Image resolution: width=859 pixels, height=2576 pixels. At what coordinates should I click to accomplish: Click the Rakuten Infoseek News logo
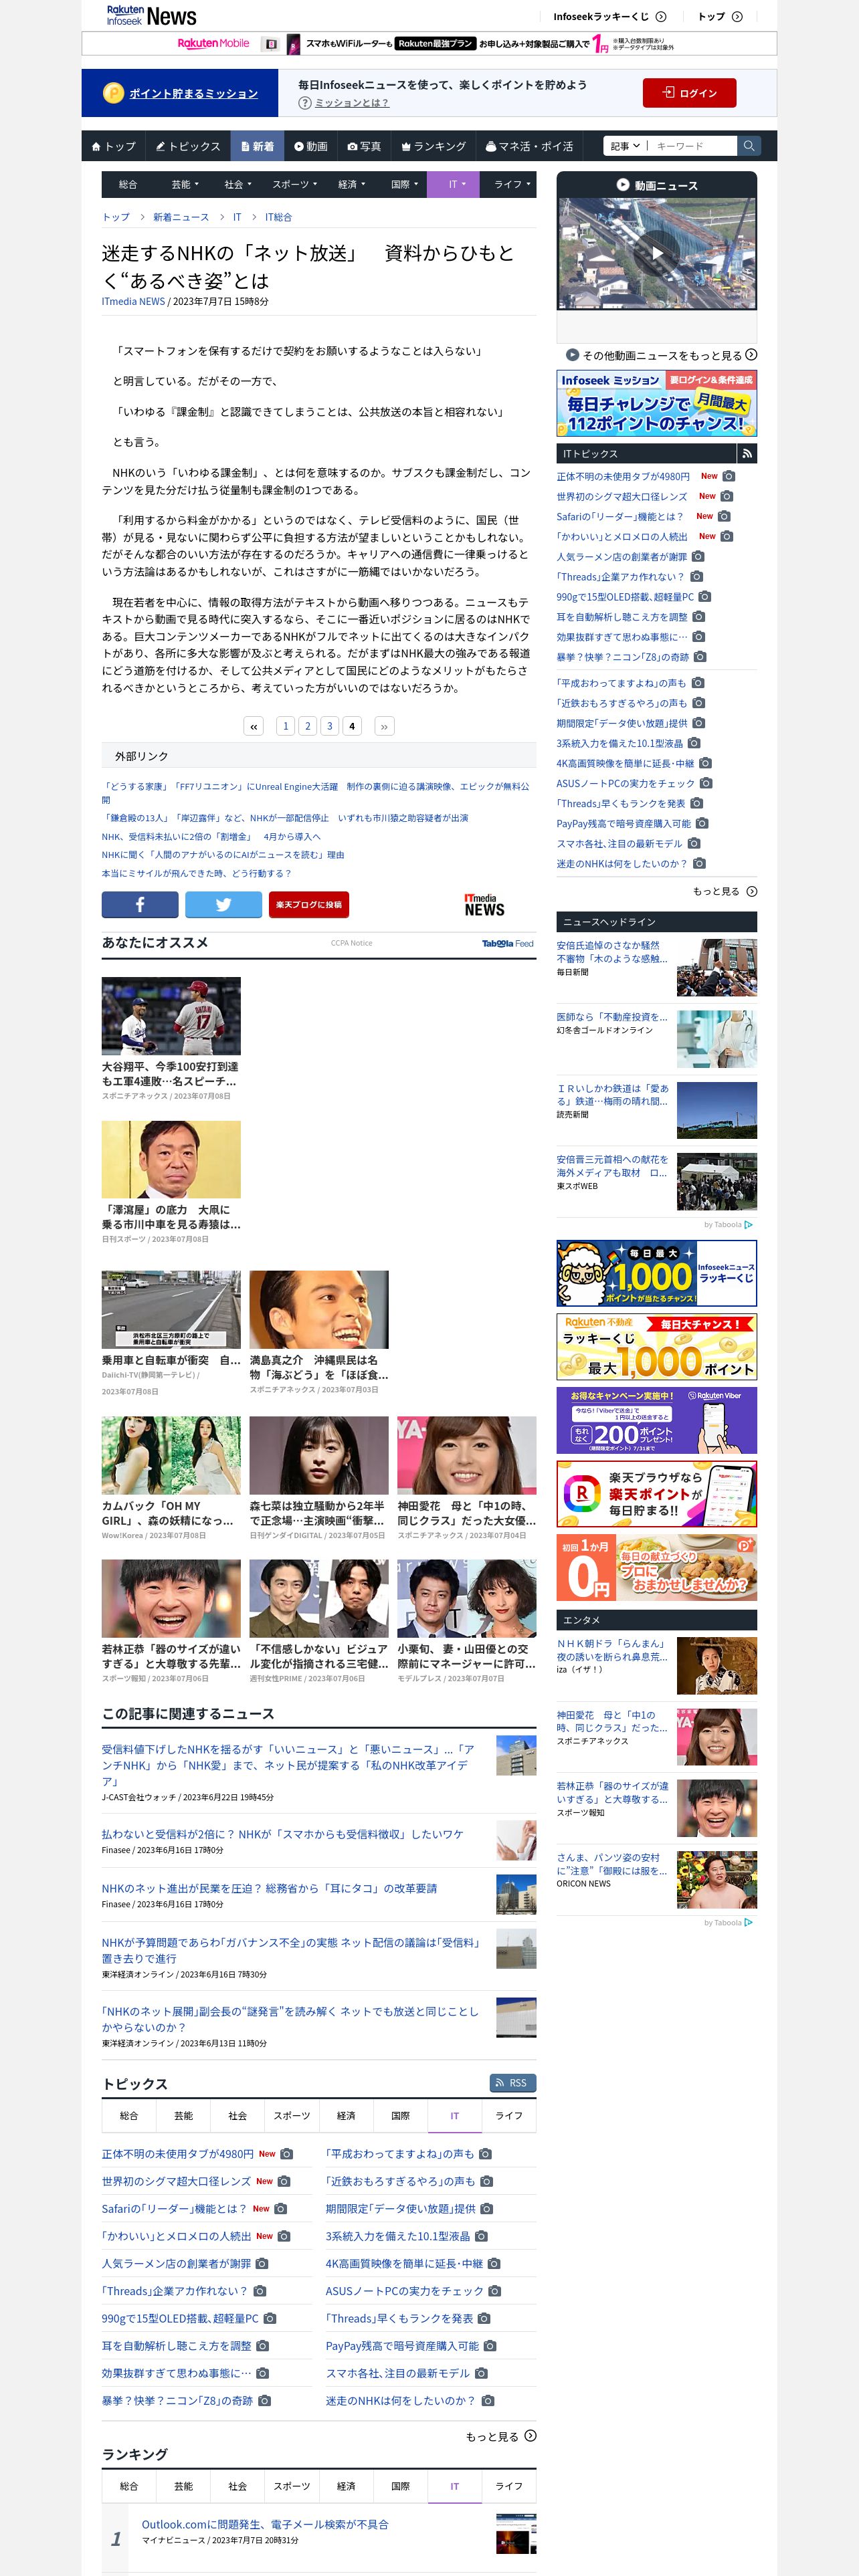click(151, 16)
